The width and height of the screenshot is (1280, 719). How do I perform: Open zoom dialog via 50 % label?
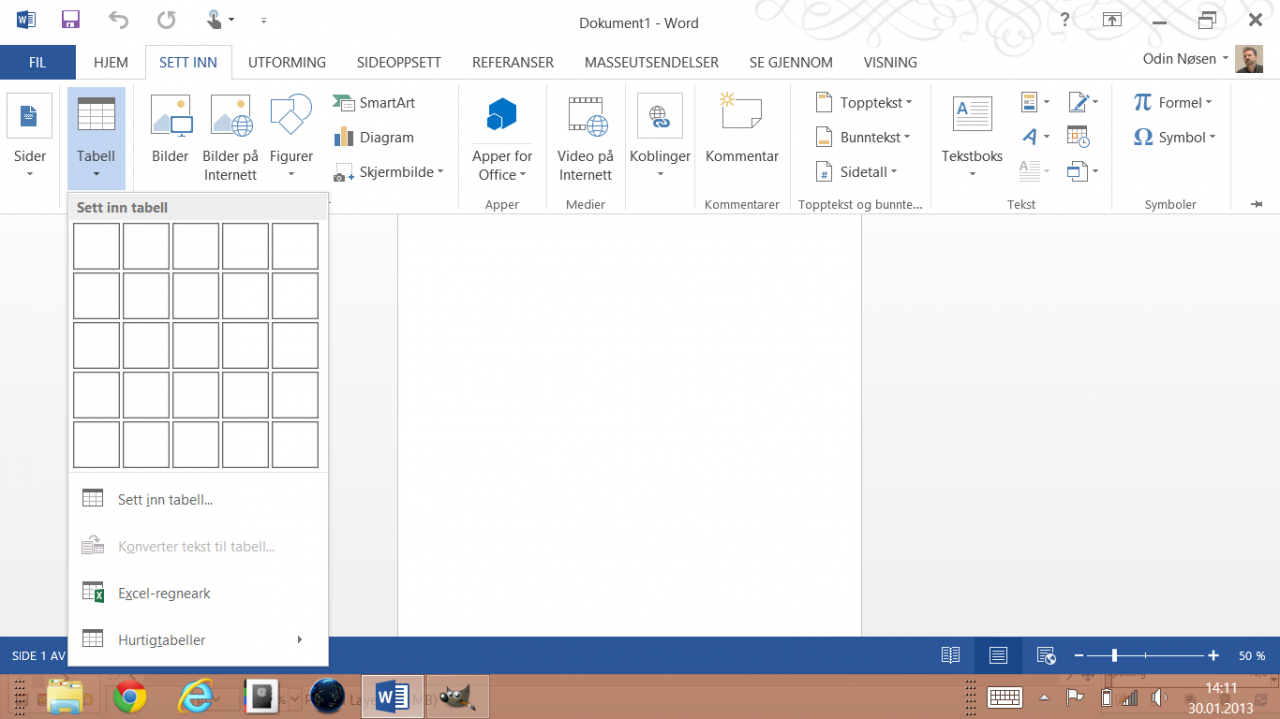coord(1252,656)
